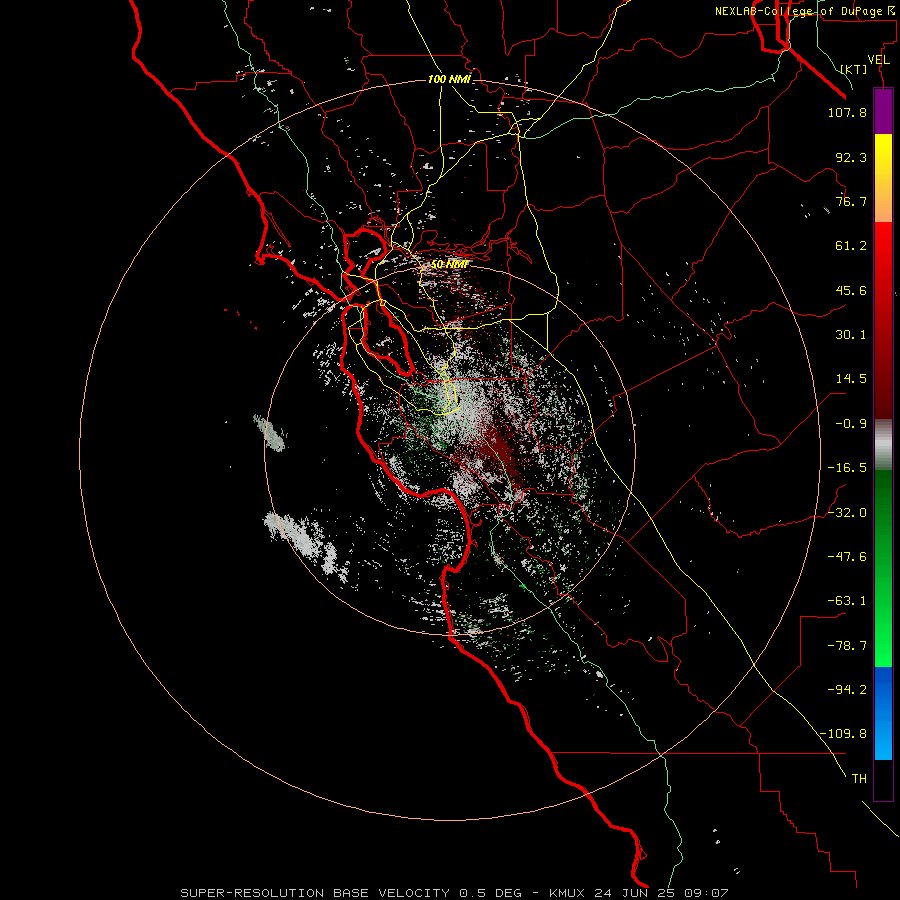
Task: Click the 50 NMI range ring label
Action: pos(449,265)
